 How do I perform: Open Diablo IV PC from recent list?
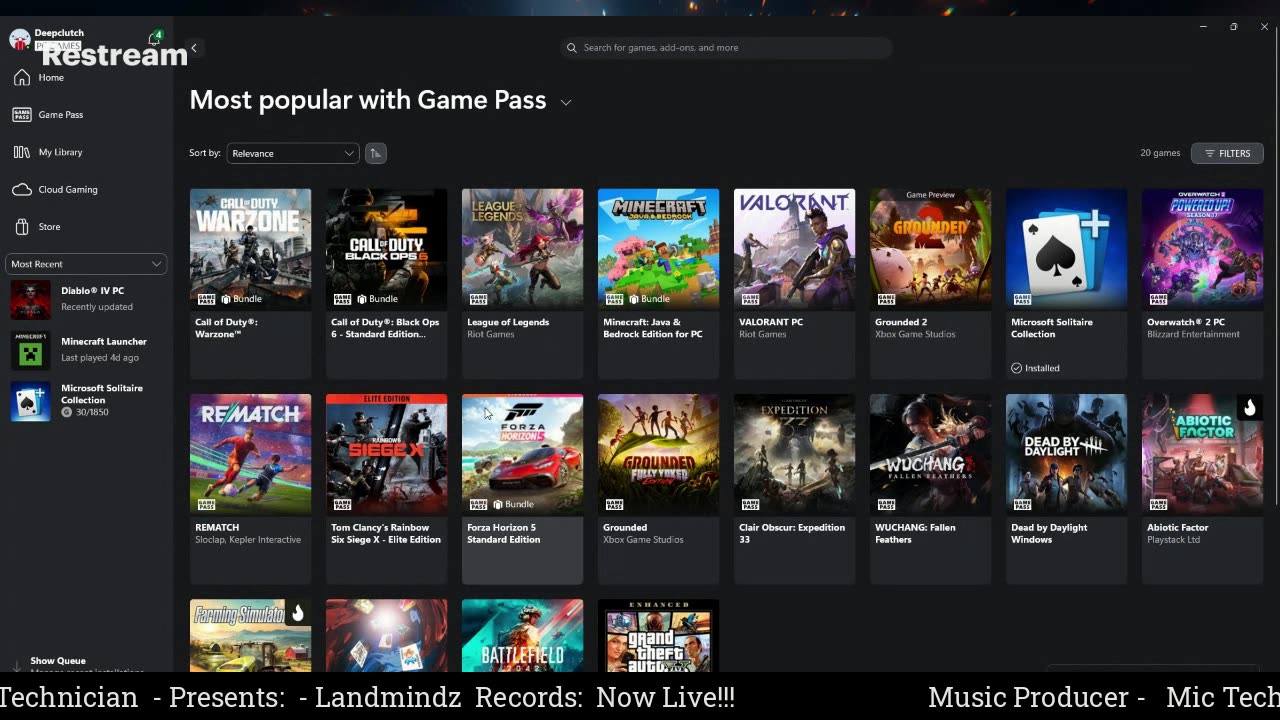click(86, 300)
